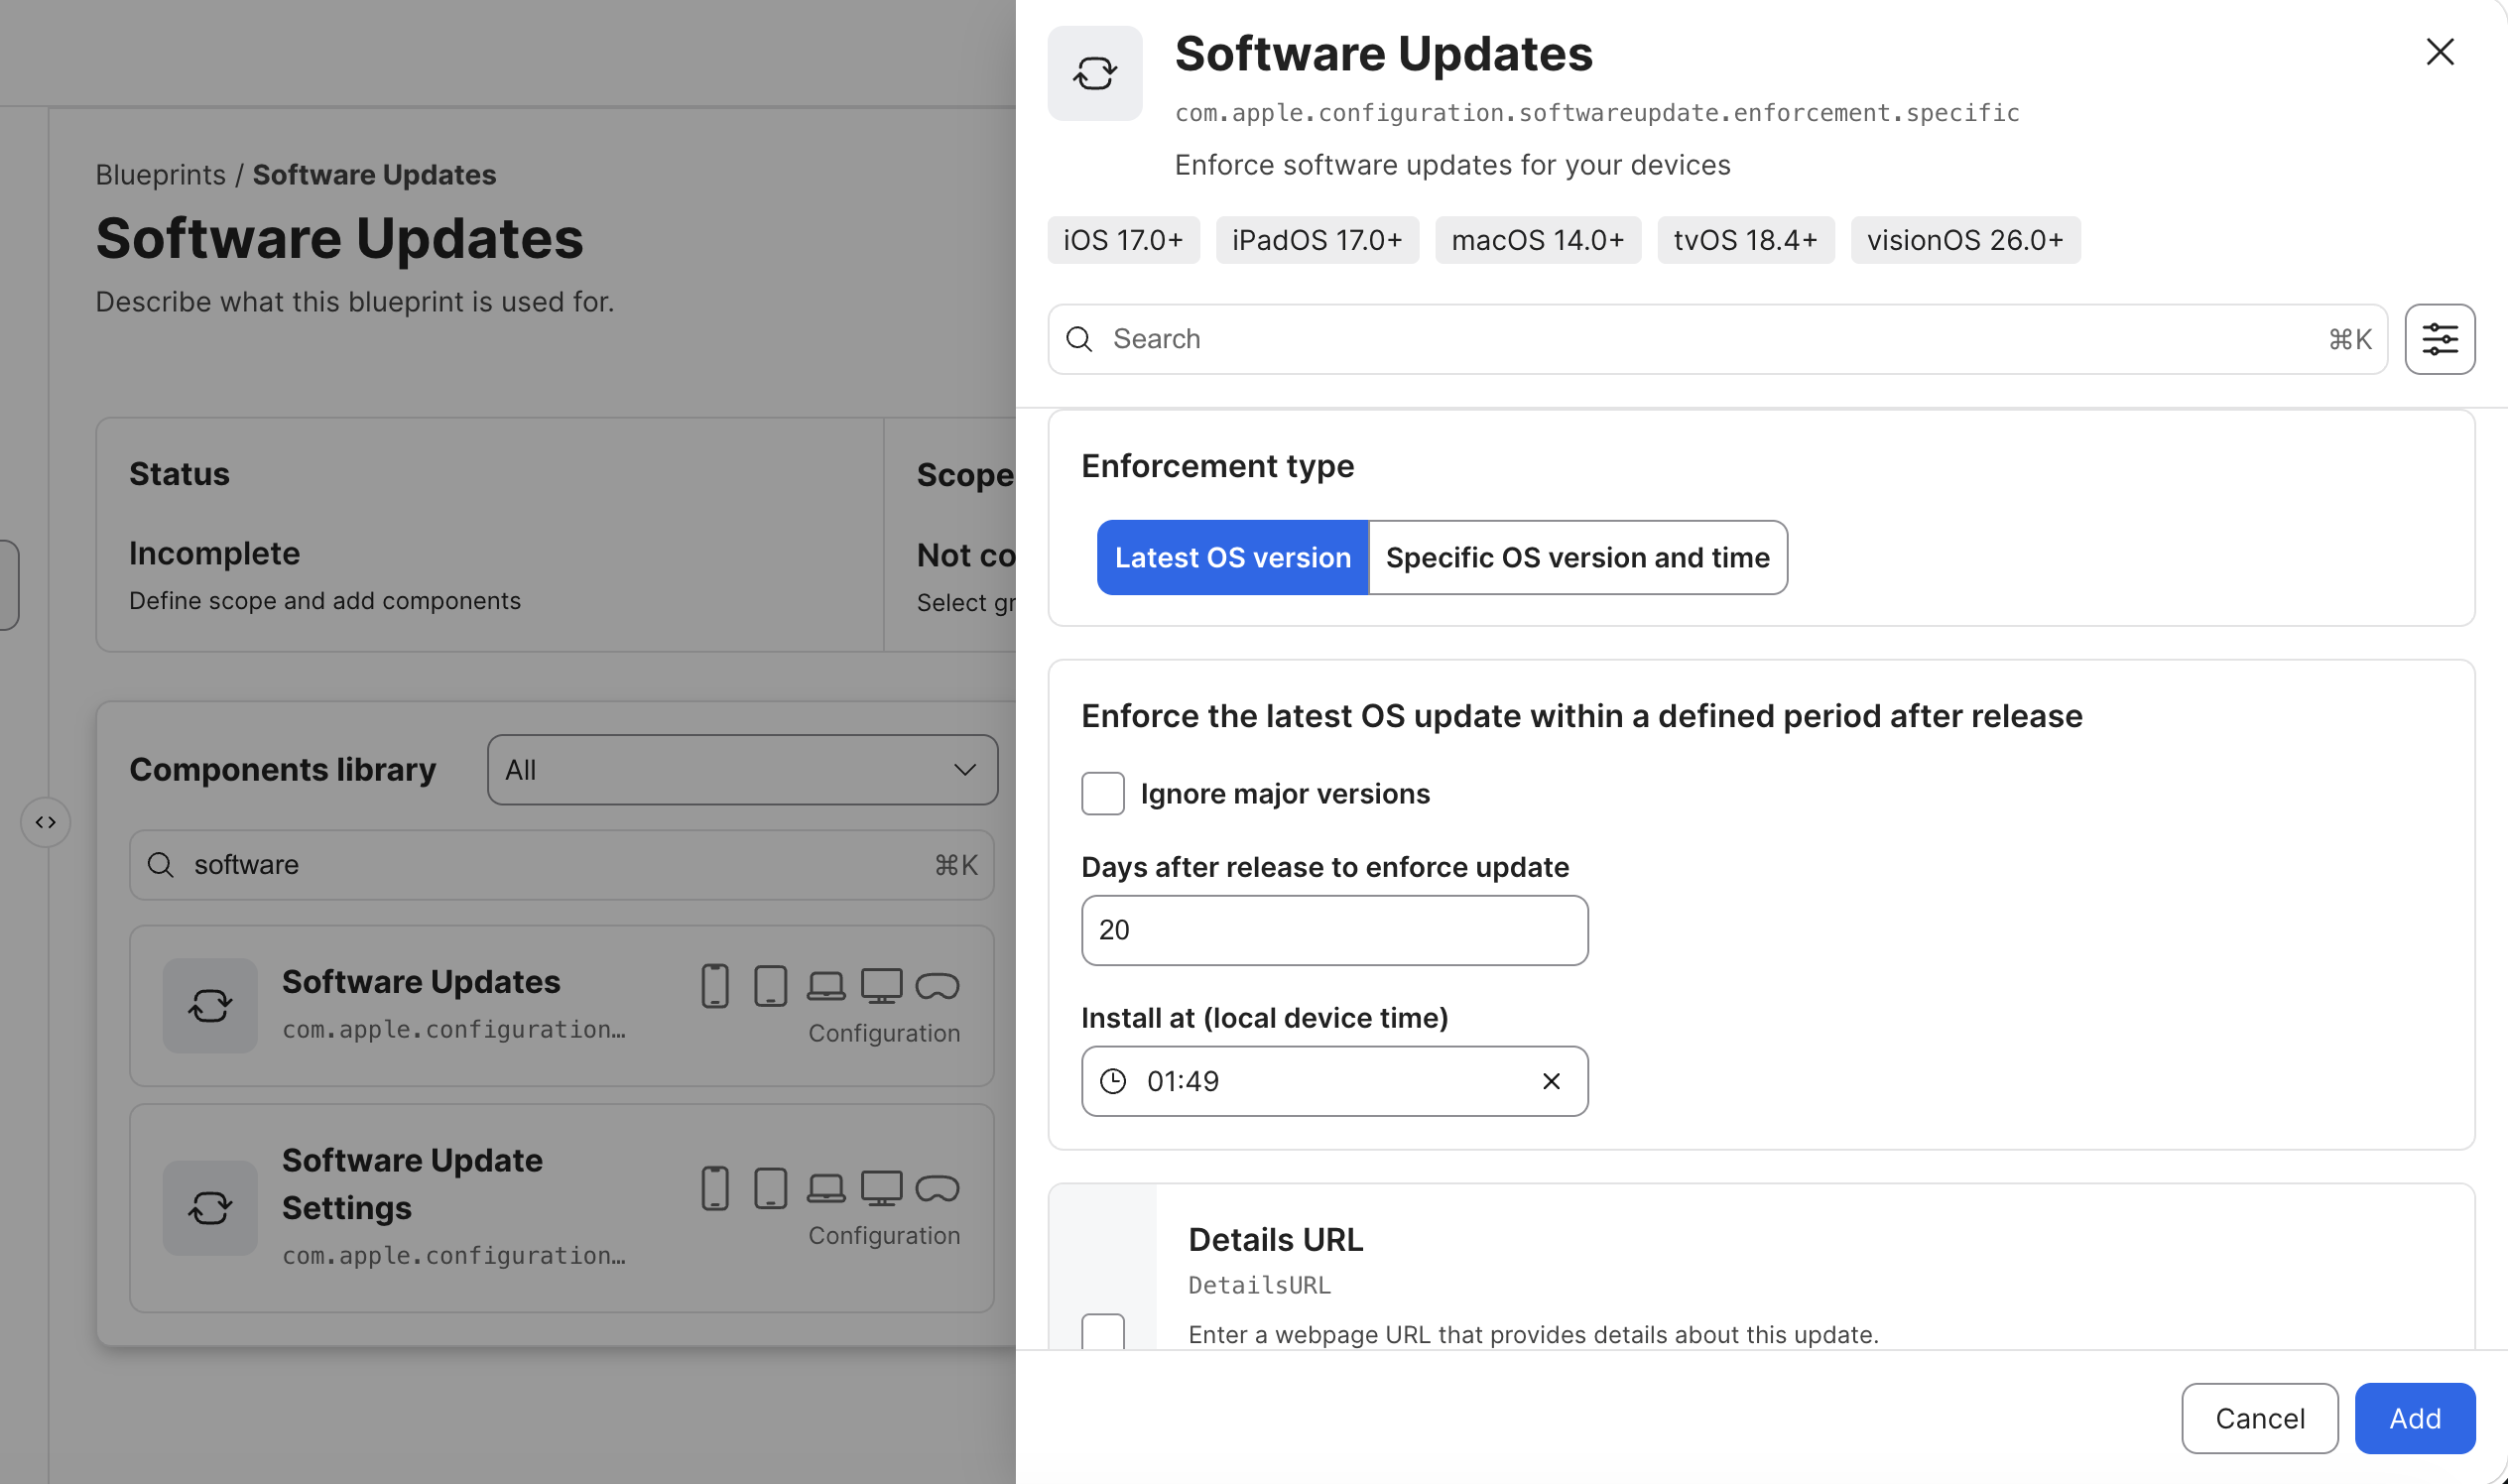Screen dimensions: 2508x1484
Task: Click the ⌘K shortcut hint in panel search
Action: click(x=2349, y=340)
